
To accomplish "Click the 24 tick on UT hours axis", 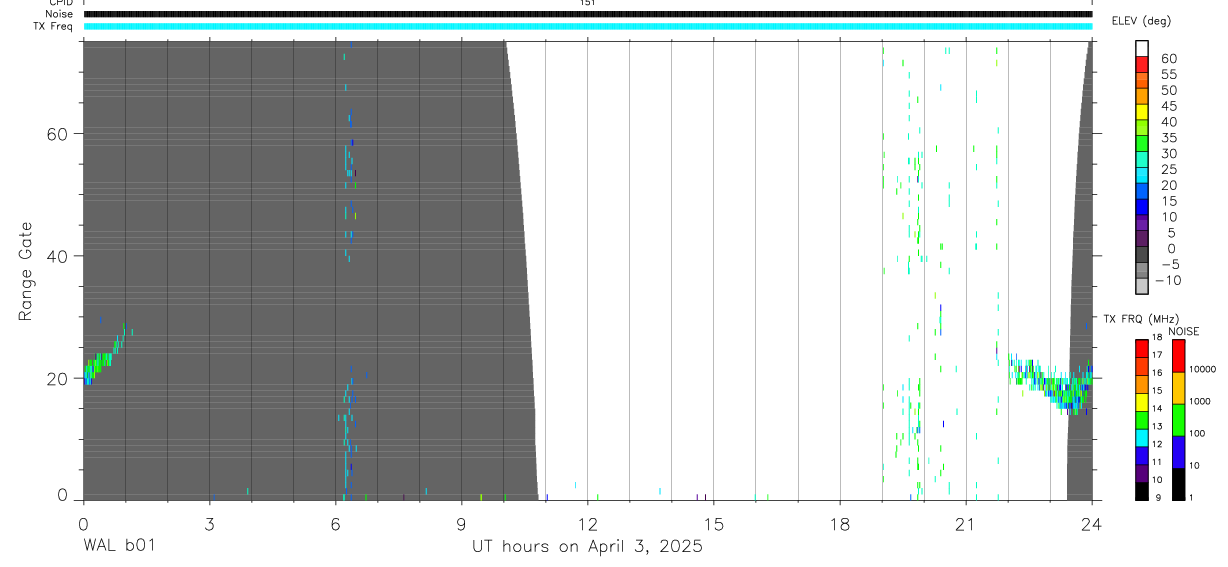I will (x=1091, y=523).
